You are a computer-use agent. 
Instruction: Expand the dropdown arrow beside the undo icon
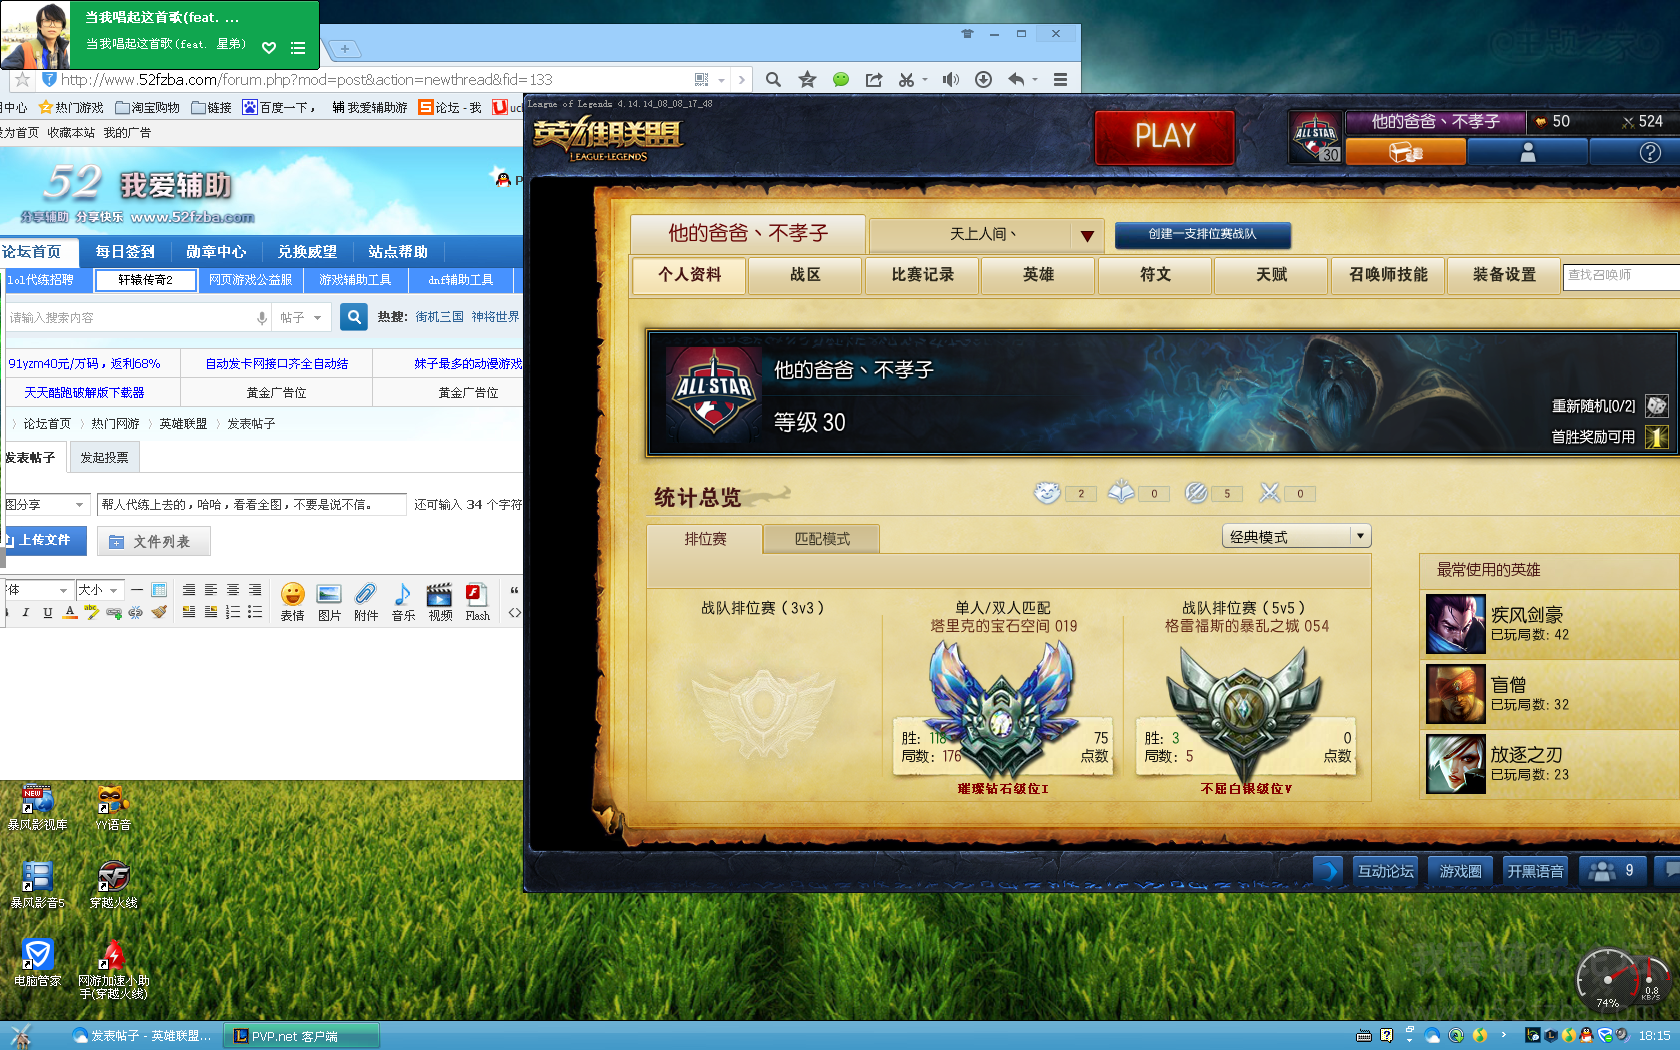pyautogui.click(x=1035, y=79)
